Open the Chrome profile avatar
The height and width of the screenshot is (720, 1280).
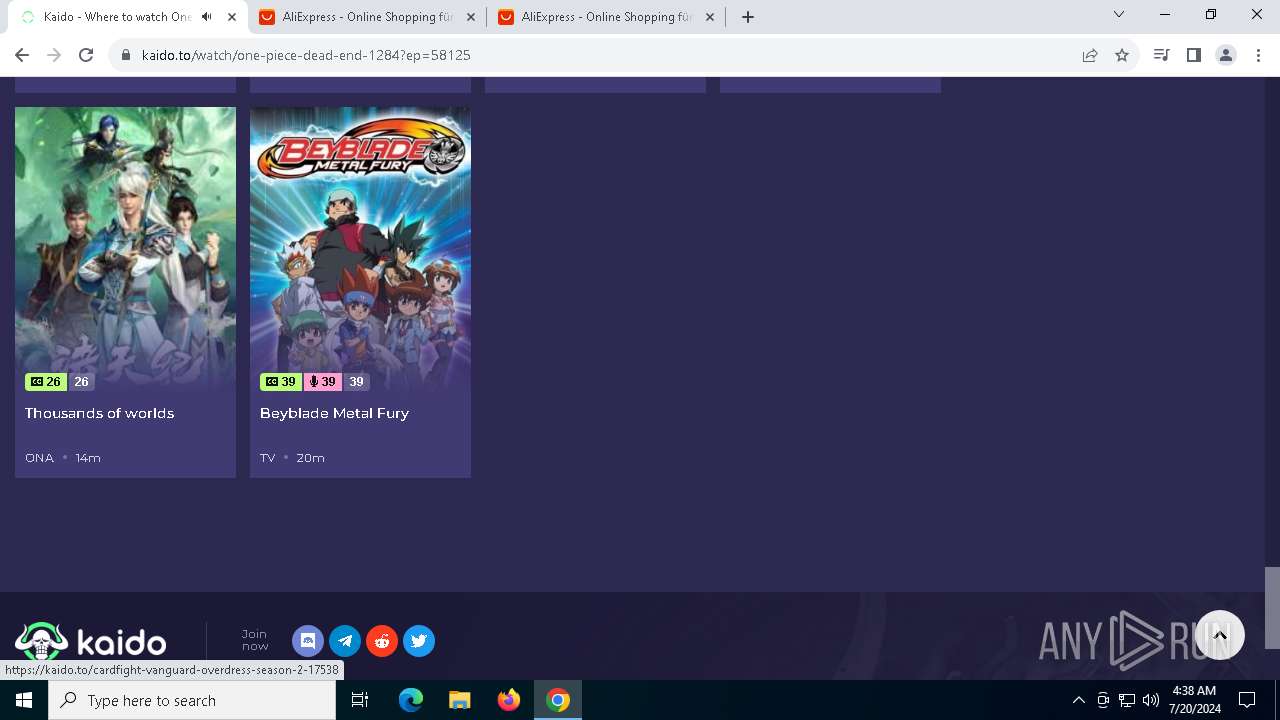1225,55
